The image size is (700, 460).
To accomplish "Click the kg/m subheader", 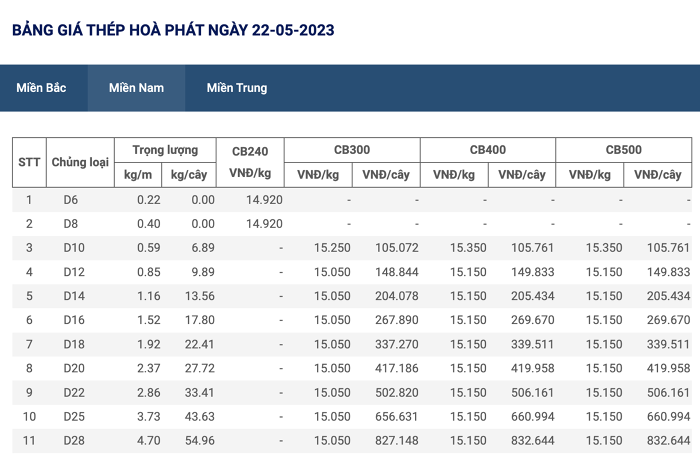I will tap(138, 175).
